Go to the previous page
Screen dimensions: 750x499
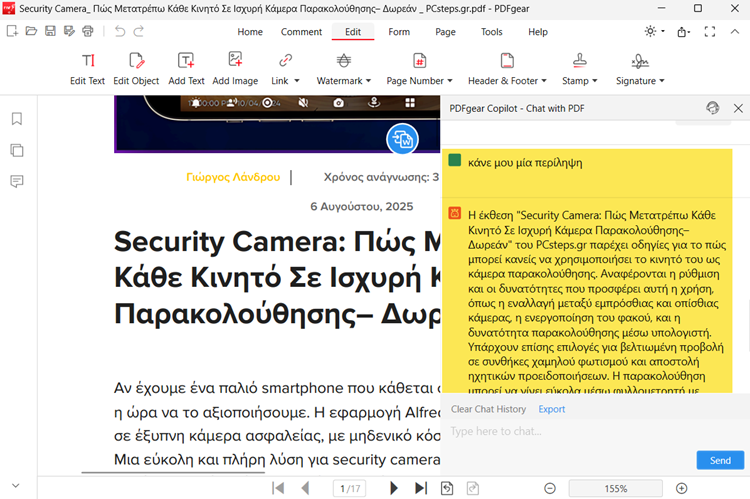305,488
